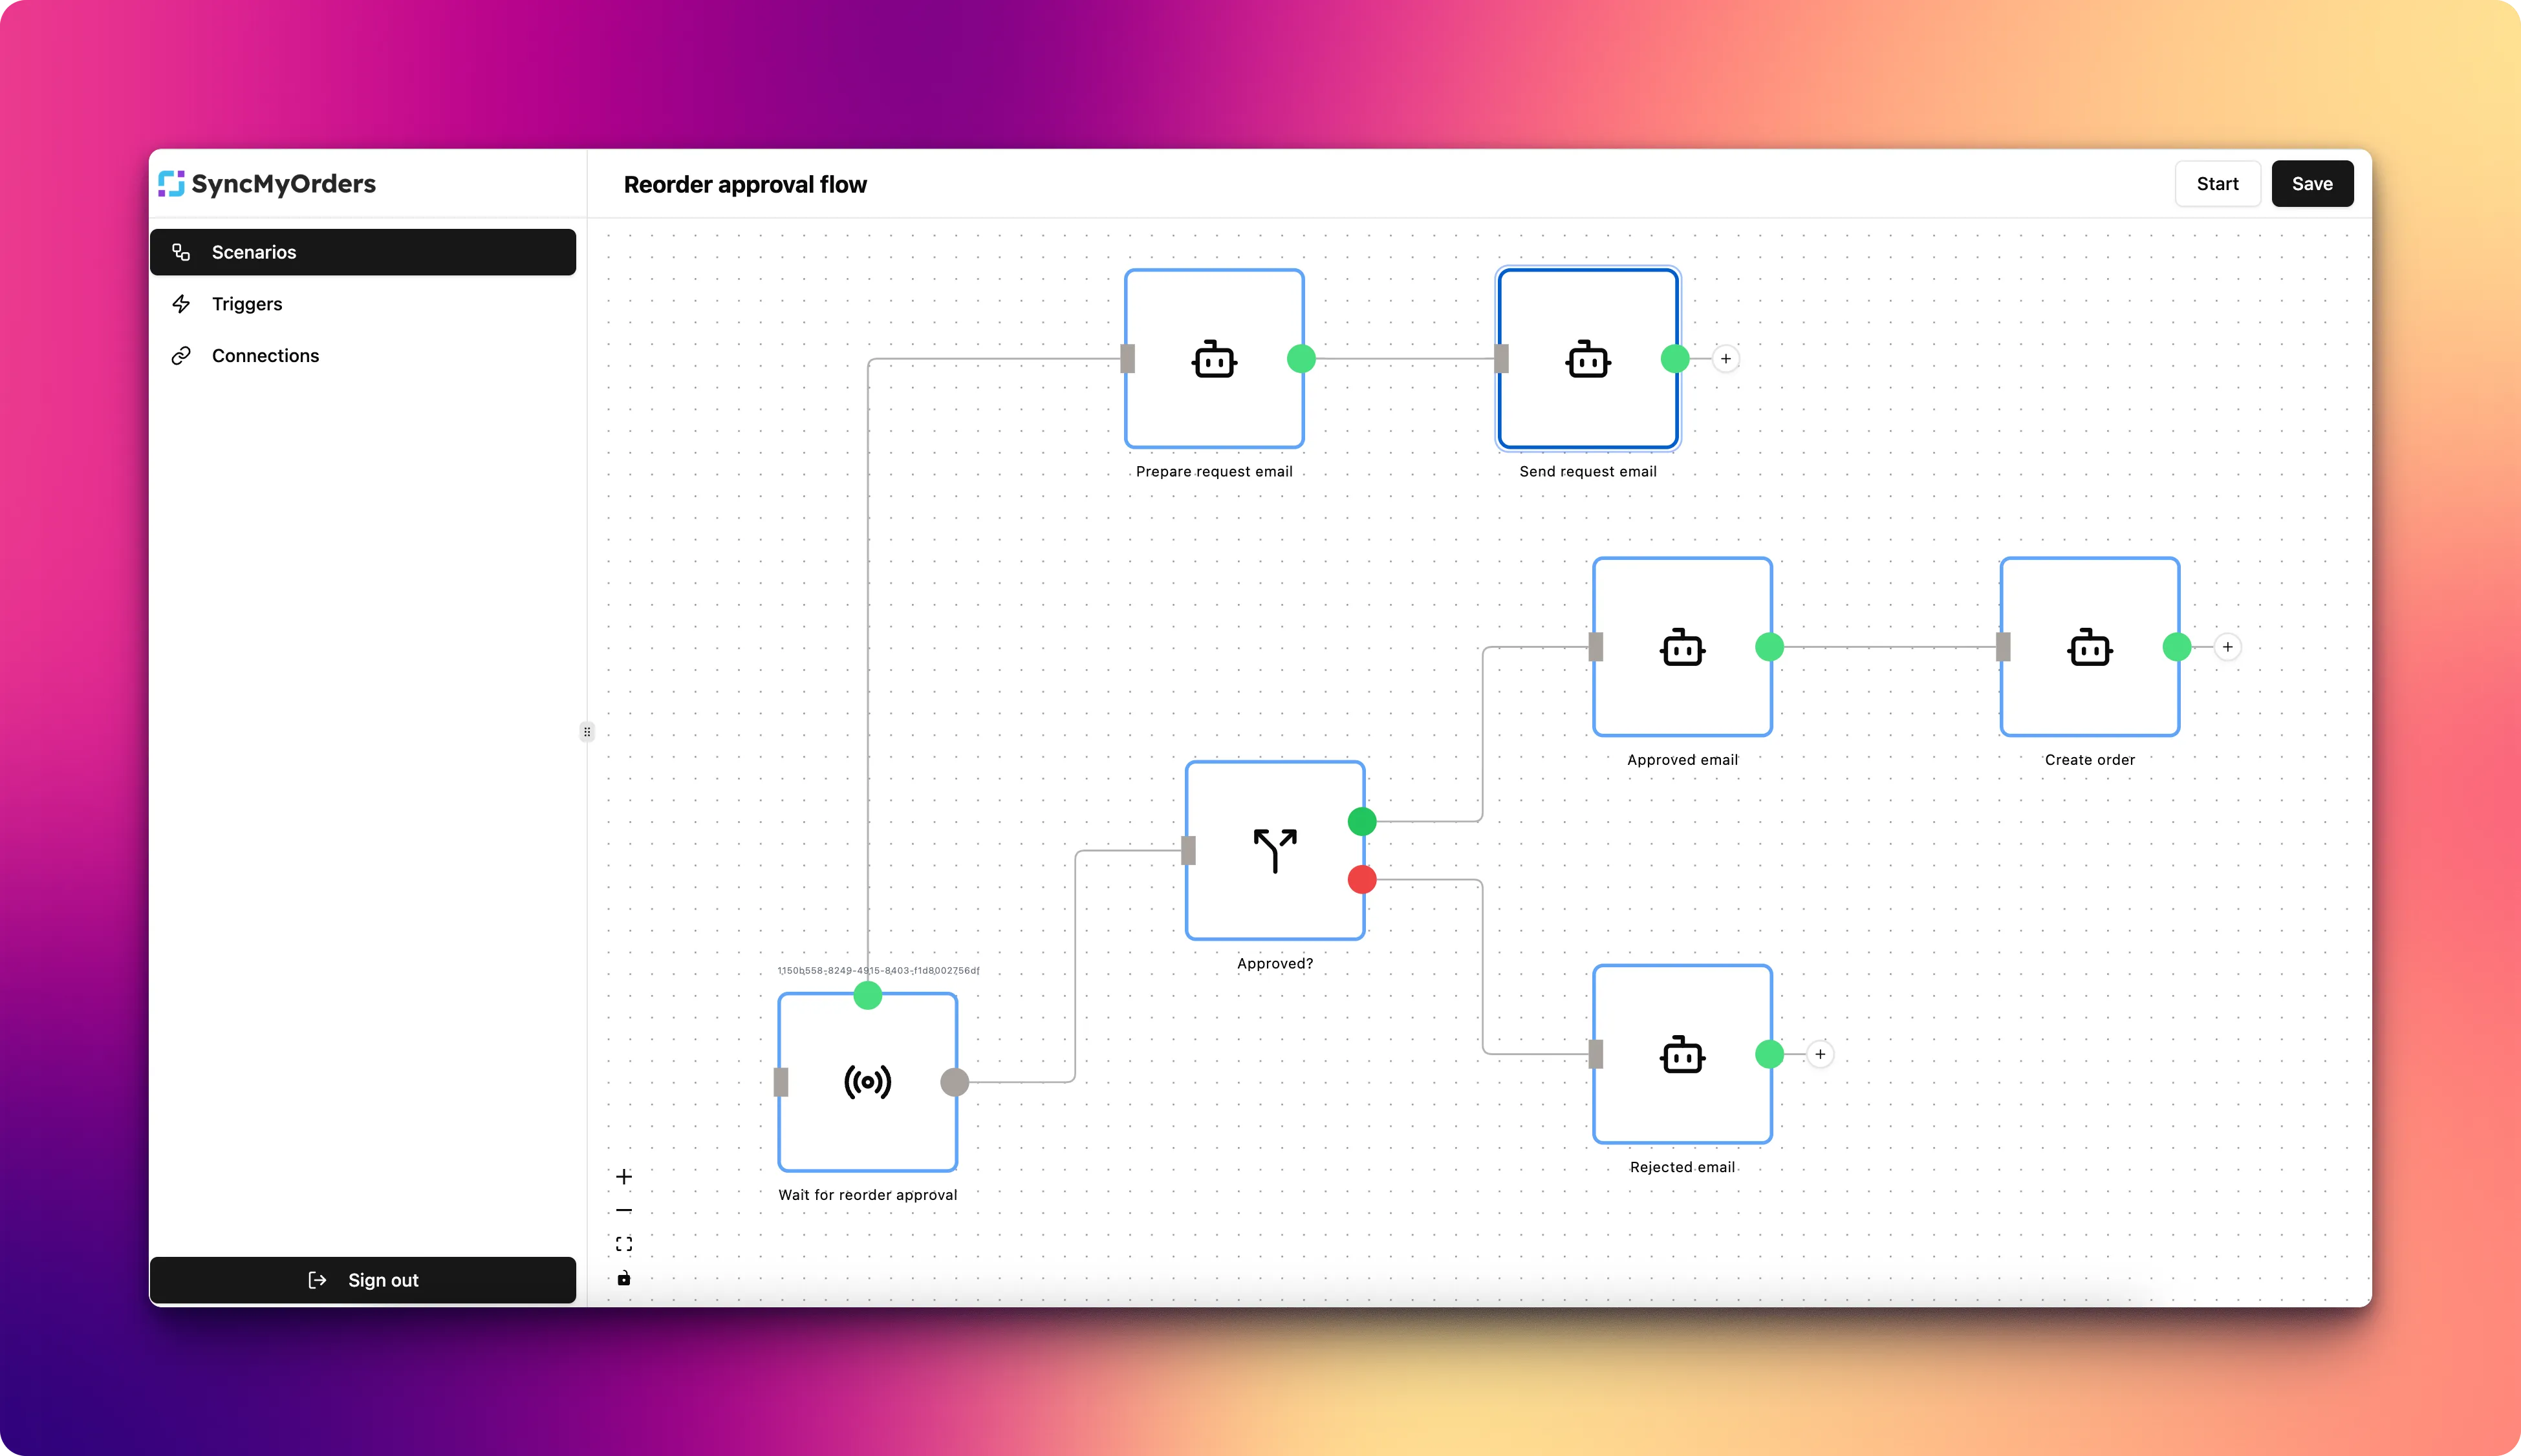Image resolution: width=2521 pixels, height=1456 pixels.
Task: Click input handle of Create order node
Action: (x=2003, y=647)
